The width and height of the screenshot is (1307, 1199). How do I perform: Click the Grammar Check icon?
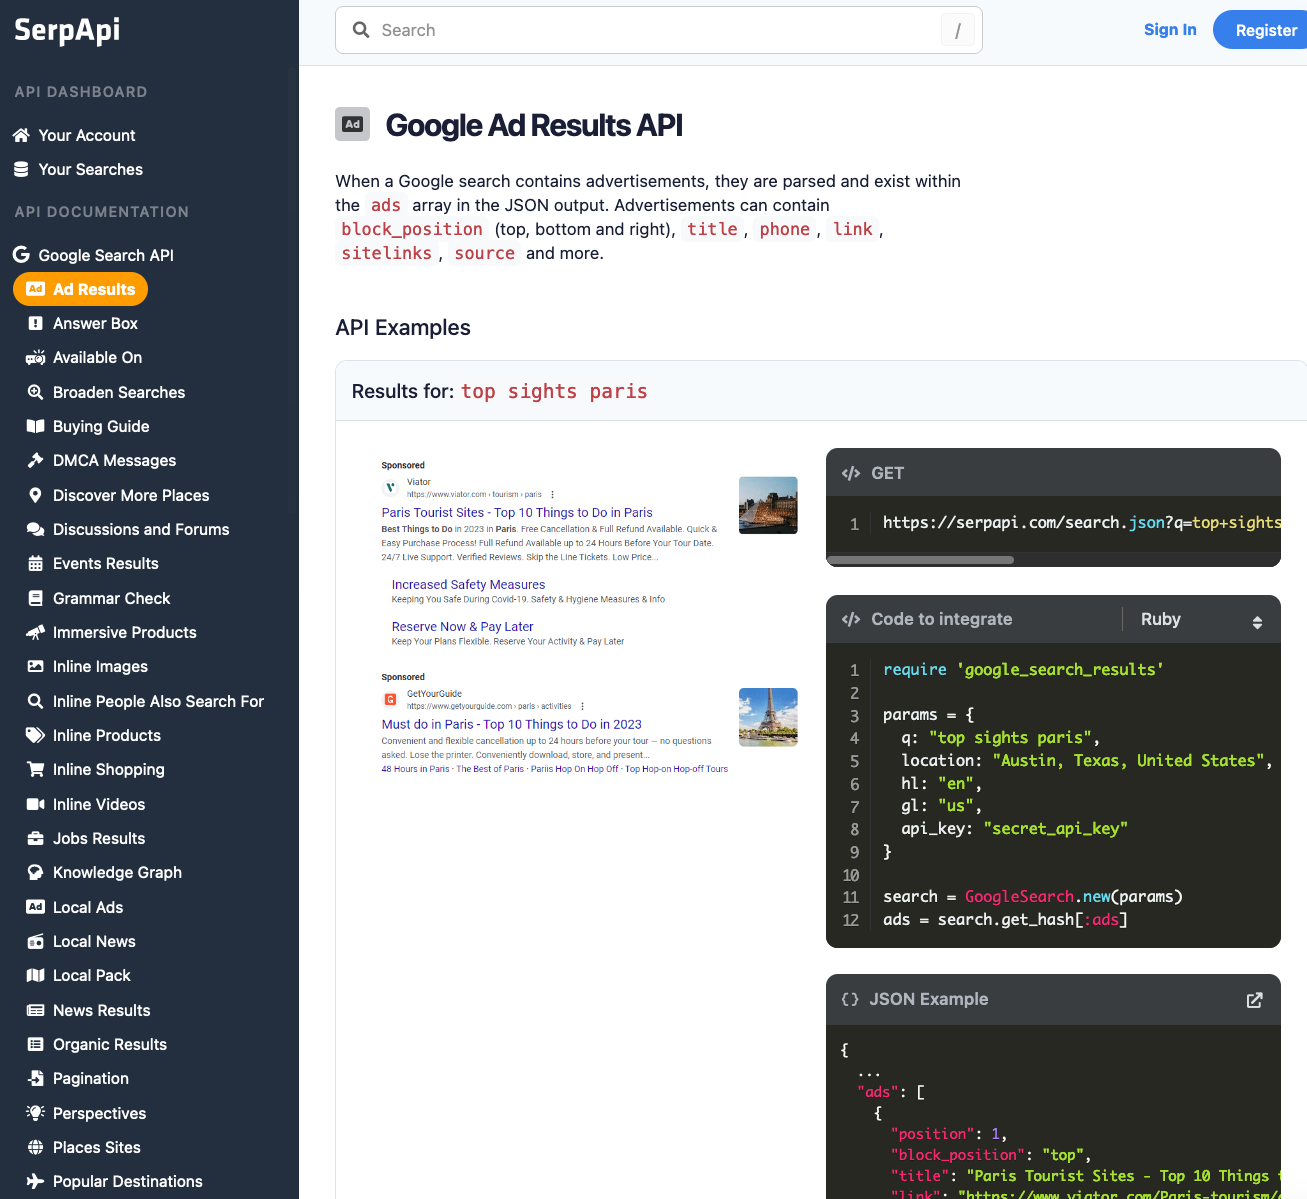[x=35, y=598]
